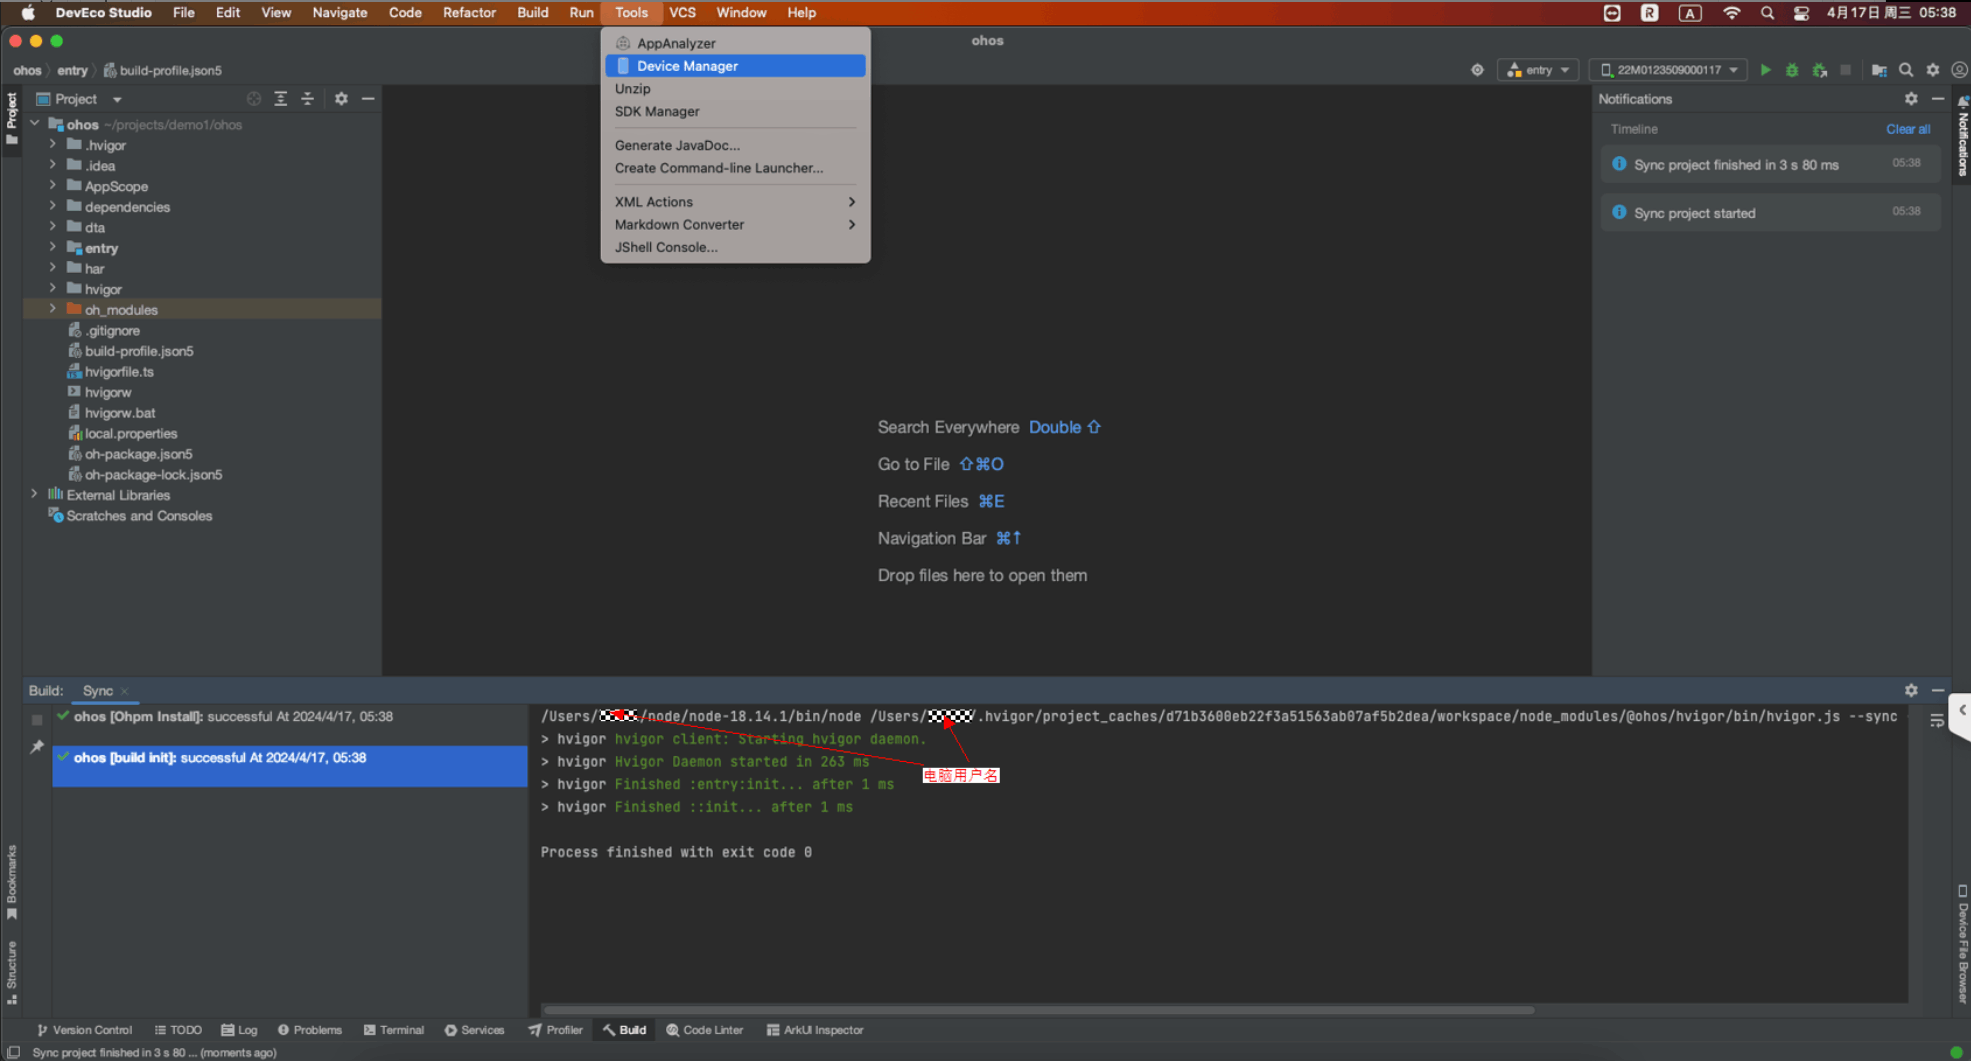
Task: Expand the oh_modules folder
Action: tap(53, 310)
